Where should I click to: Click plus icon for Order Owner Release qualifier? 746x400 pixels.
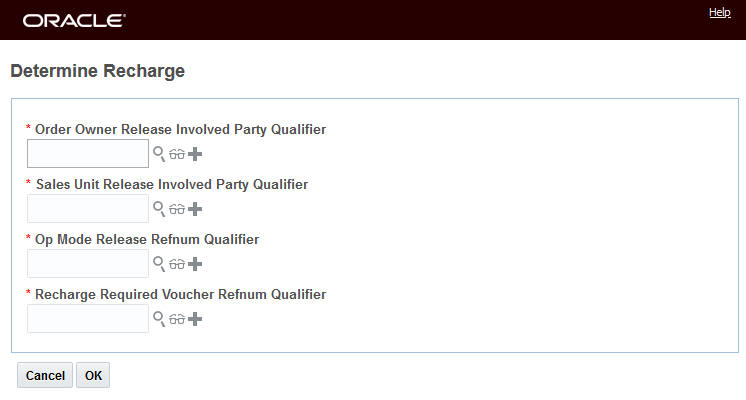coord(195,154)
